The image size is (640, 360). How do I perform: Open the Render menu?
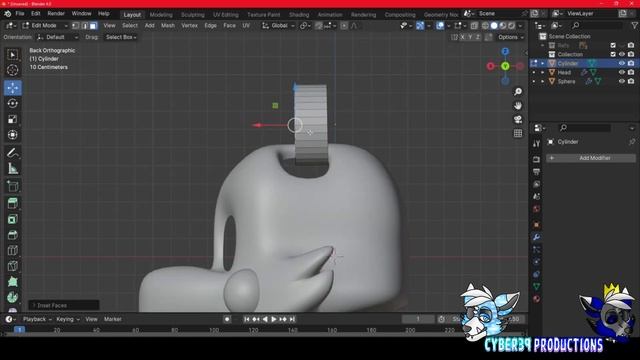tap(56, 14)
